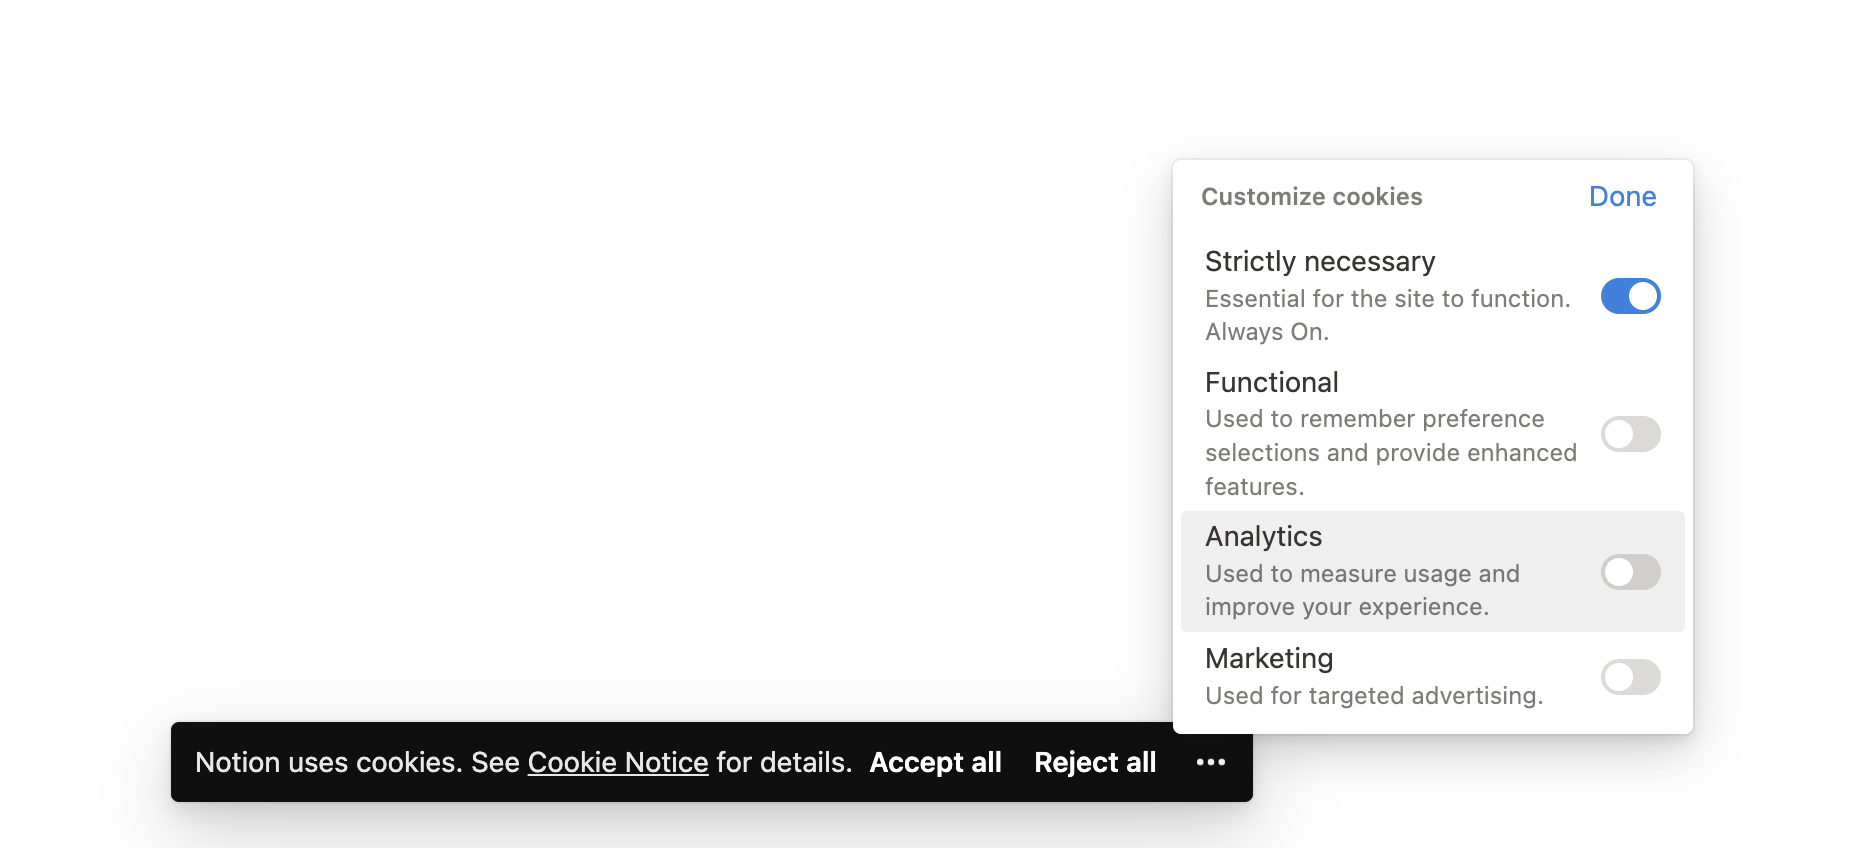This screenshot has height=848, width=1864.
Task: Select the Analytics category title
Action: click(1263, 536)
